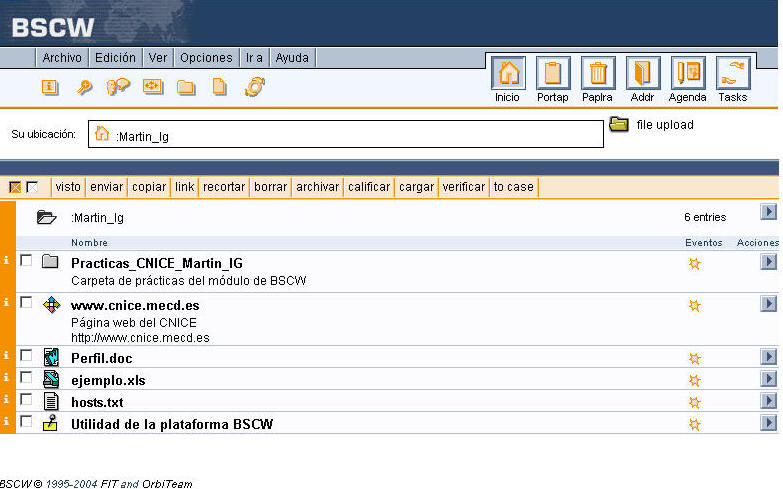Open the actions menu arrow for :Martin_lg folder
The width and height of the screenshot is (783, 489).
tap(767, 212)
